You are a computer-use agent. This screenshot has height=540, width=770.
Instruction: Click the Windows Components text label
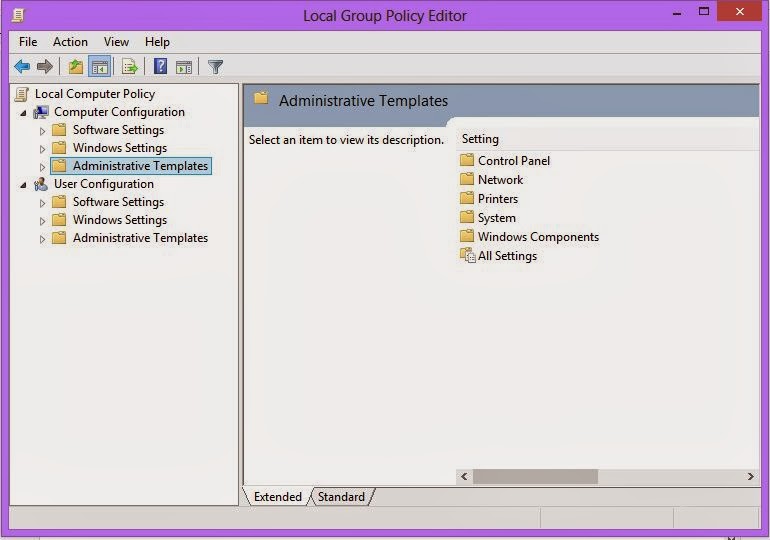[538, 237]
